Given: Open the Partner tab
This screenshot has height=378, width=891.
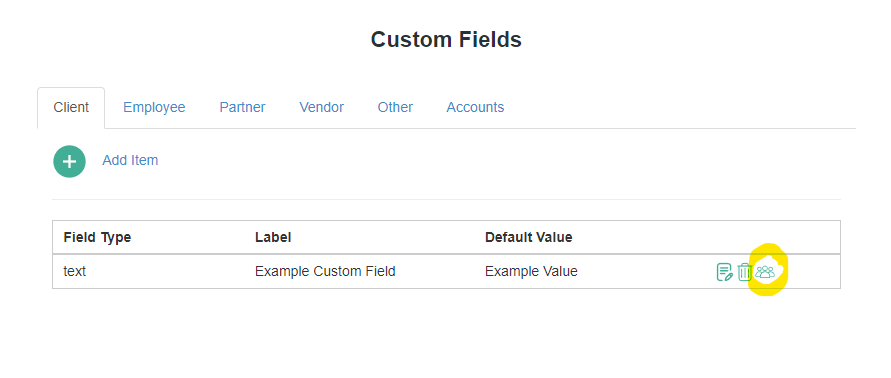Looking at the screenshot, I should [243, 107].
